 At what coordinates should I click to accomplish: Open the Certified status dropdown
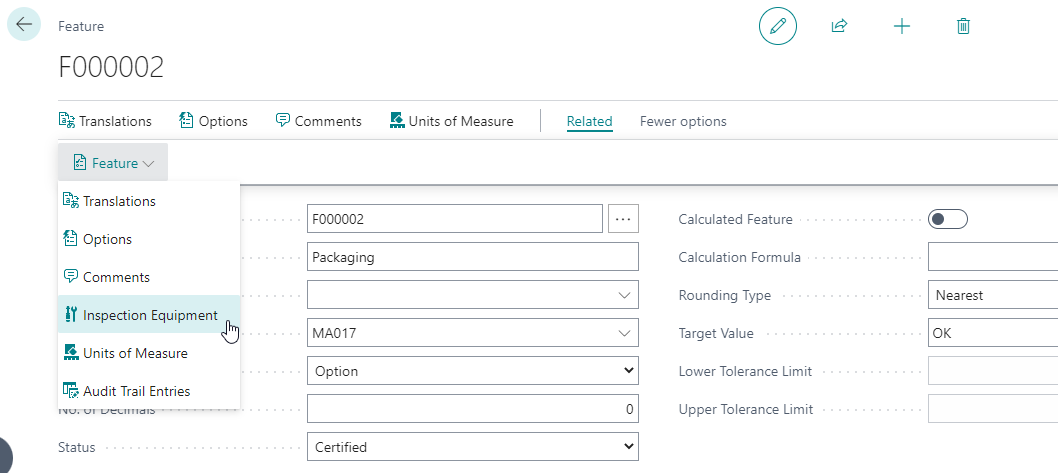472,447
